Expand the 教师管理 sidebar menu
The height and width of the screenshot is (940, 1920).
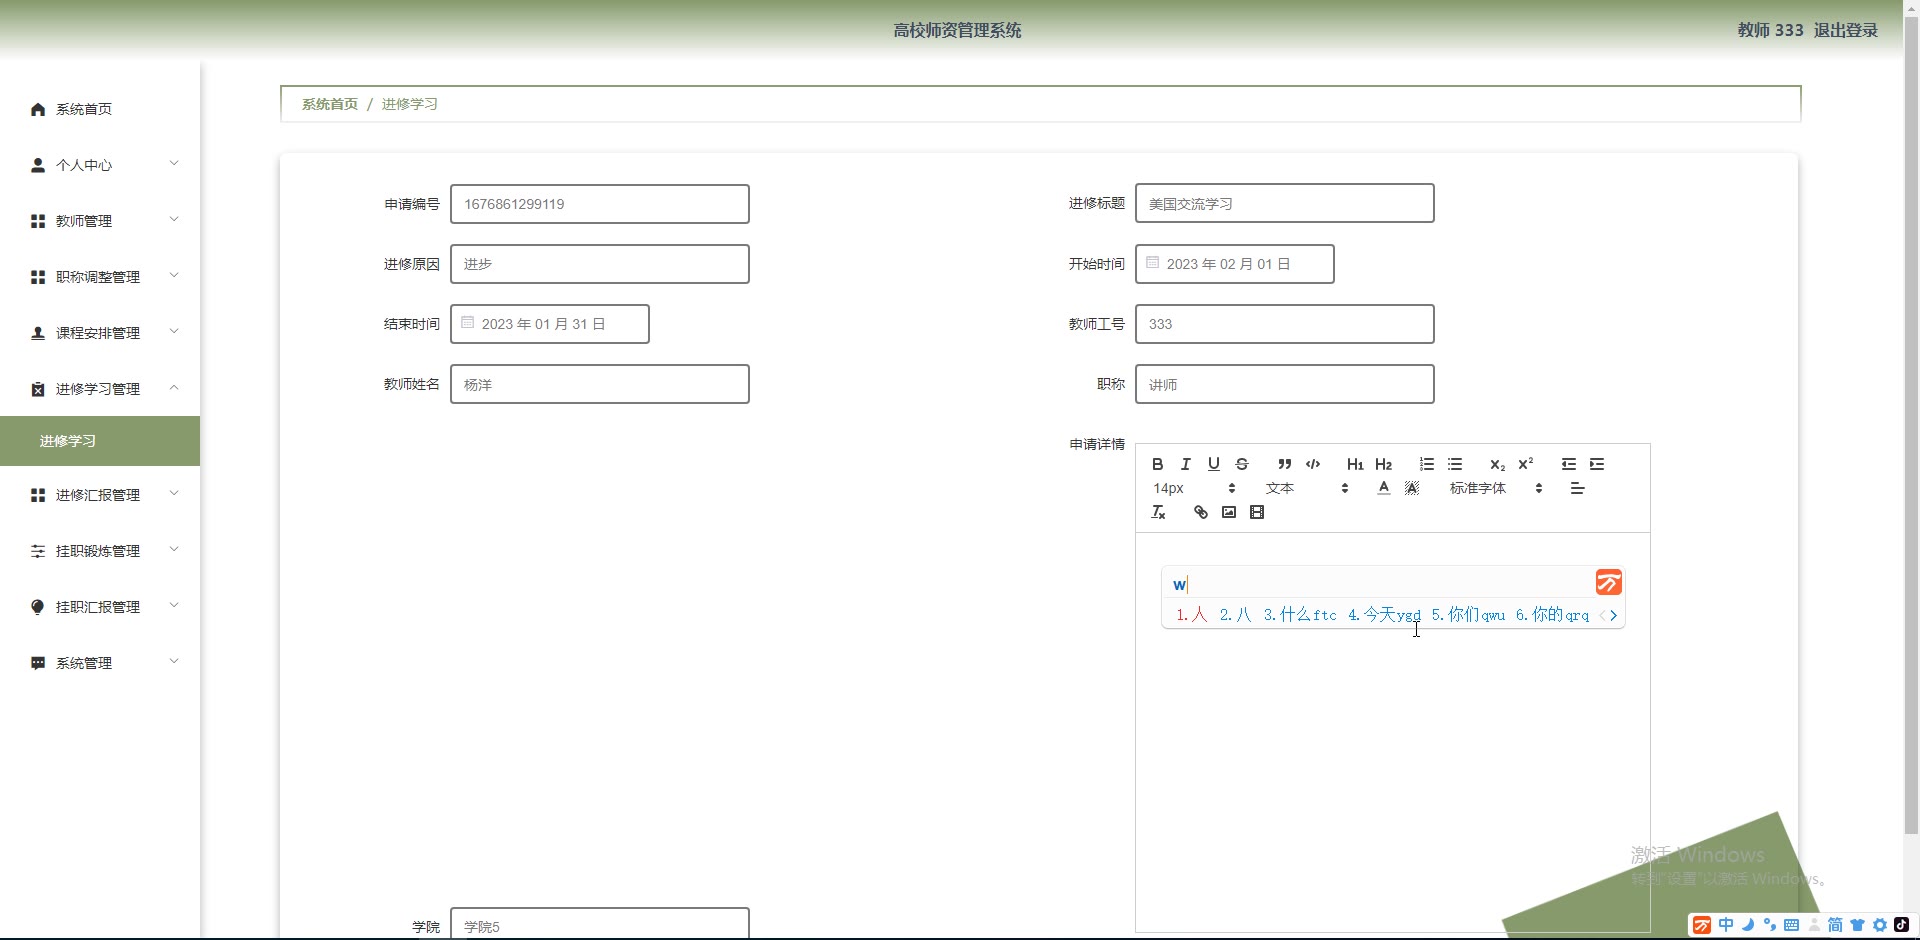(x=100, y=221)
